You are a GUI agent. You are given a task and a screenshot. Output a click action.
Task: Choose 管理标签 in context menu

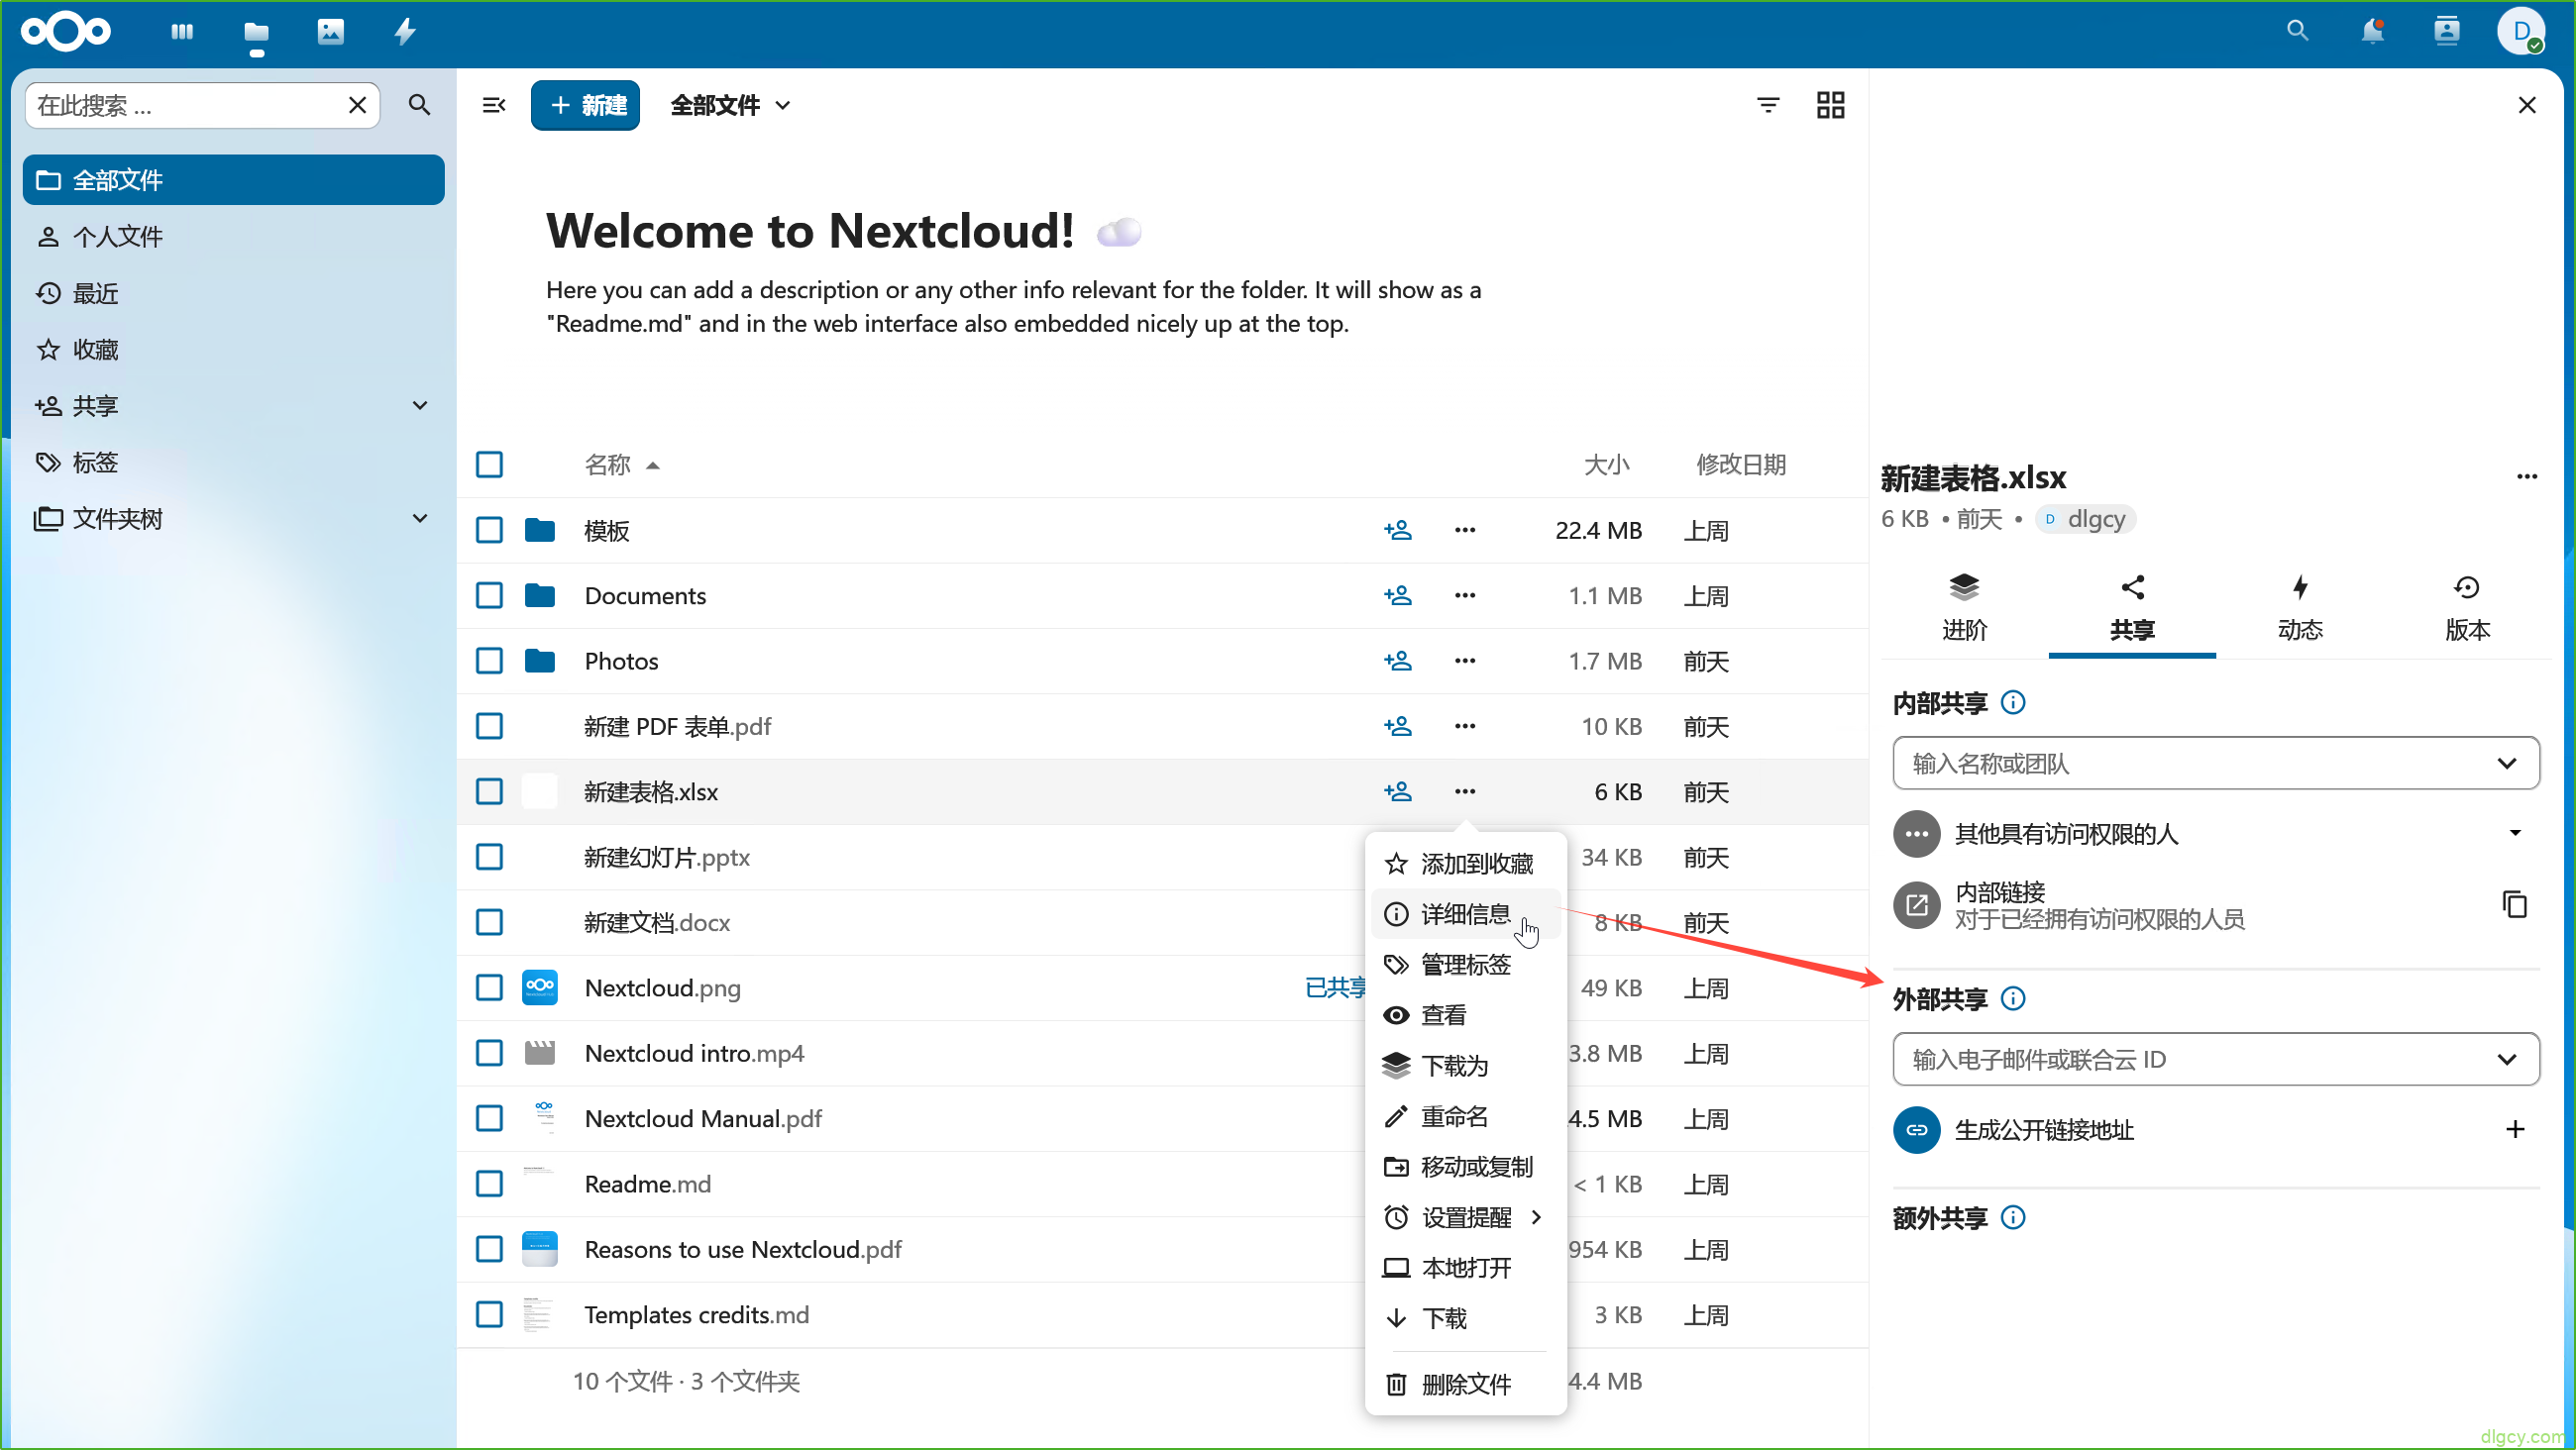coord(1465,964)
